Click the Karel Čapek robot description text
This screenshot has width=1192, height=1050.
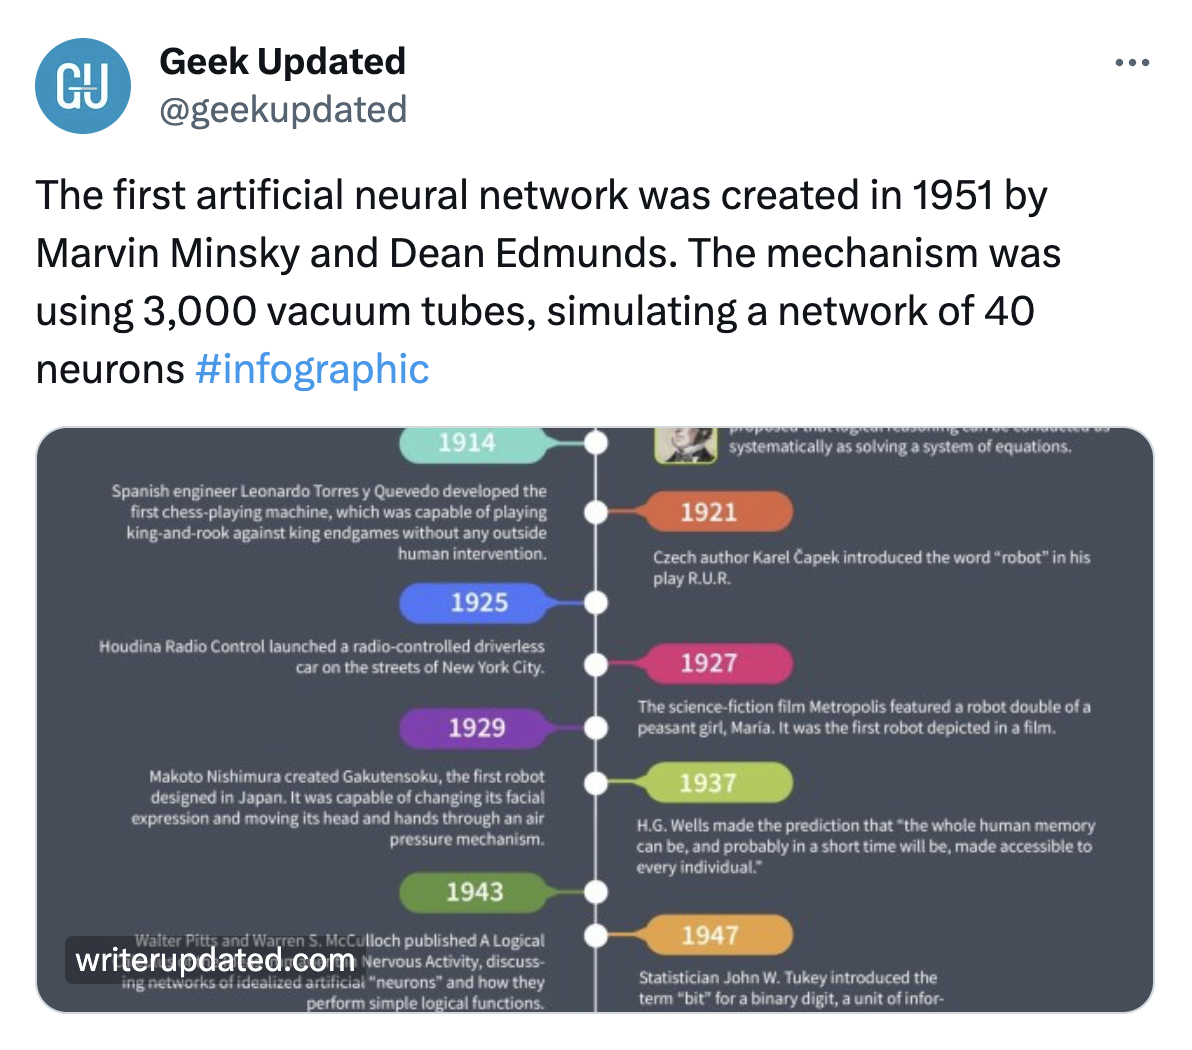871,567
